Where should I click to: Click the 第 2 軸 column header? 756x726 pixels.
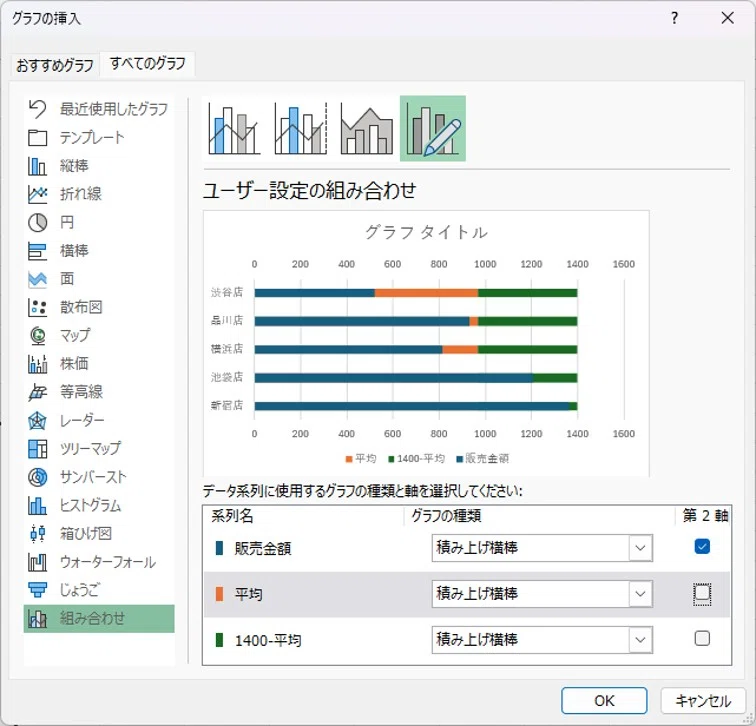click(705, 516)
